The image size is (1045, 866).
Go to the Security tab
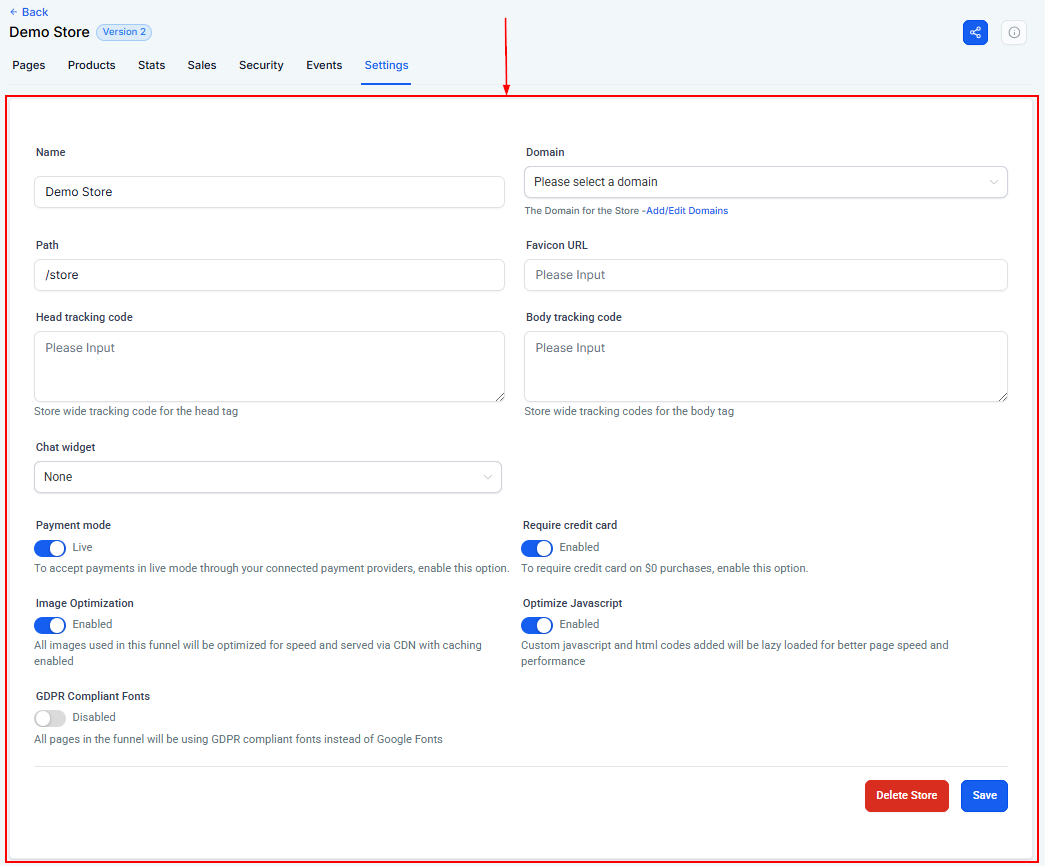click(261, 65)
